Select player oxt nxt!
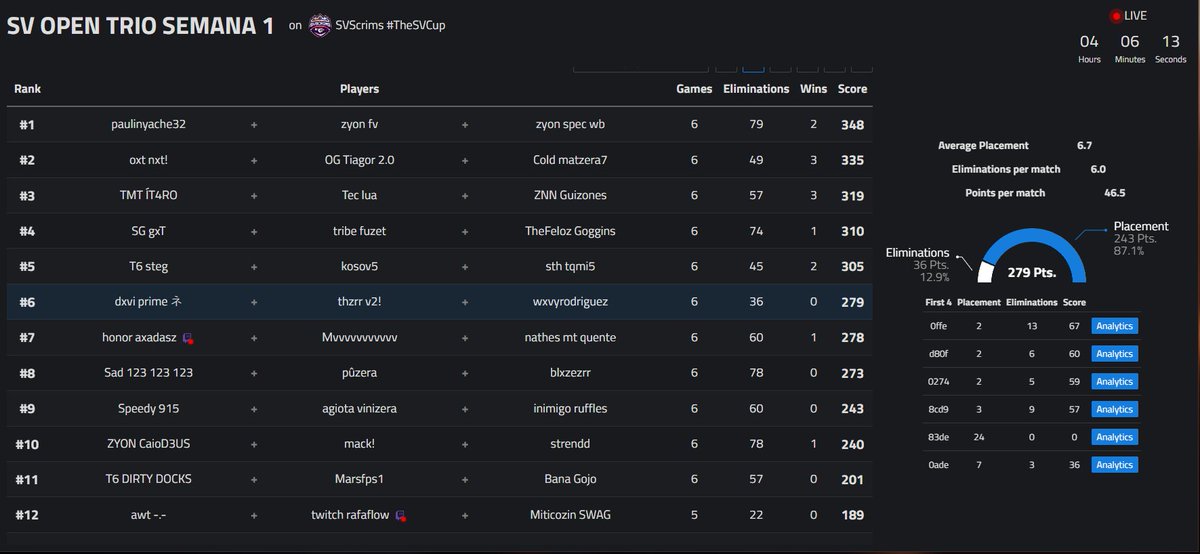The image size is (1200, 554). pos(149,160)
